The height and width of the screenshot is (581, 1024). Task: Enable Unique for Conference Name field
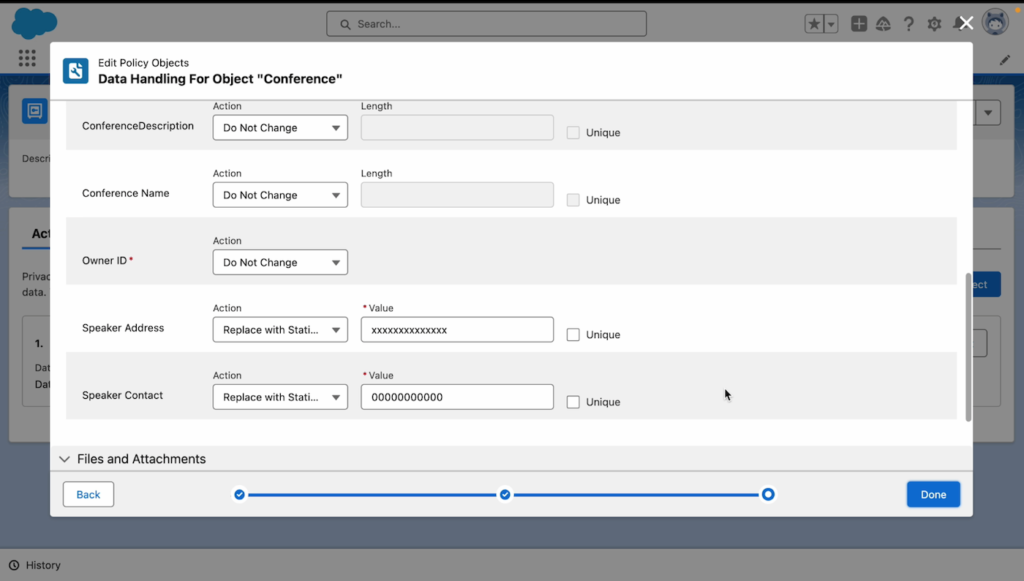pos(572,199)
